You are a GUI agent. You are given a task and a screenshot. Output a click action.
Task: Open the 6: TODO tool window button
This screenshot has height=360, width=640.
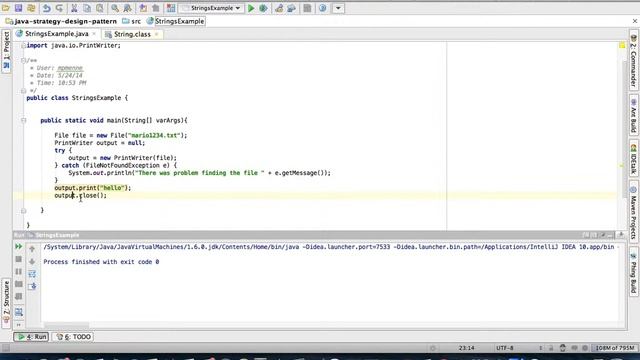pyautogui.click(x=73, y=337)
